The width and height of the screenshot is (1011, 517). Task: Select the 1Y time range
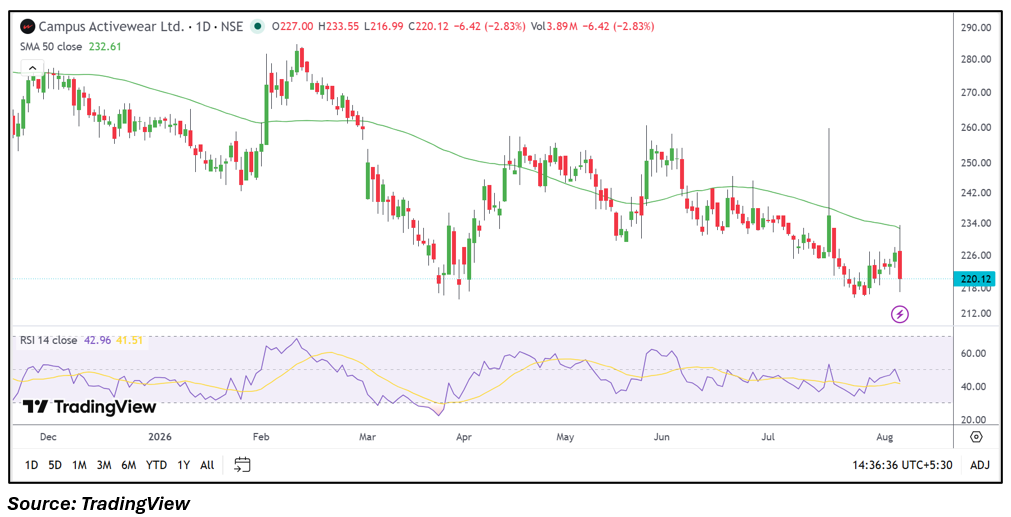coord(183,465)
